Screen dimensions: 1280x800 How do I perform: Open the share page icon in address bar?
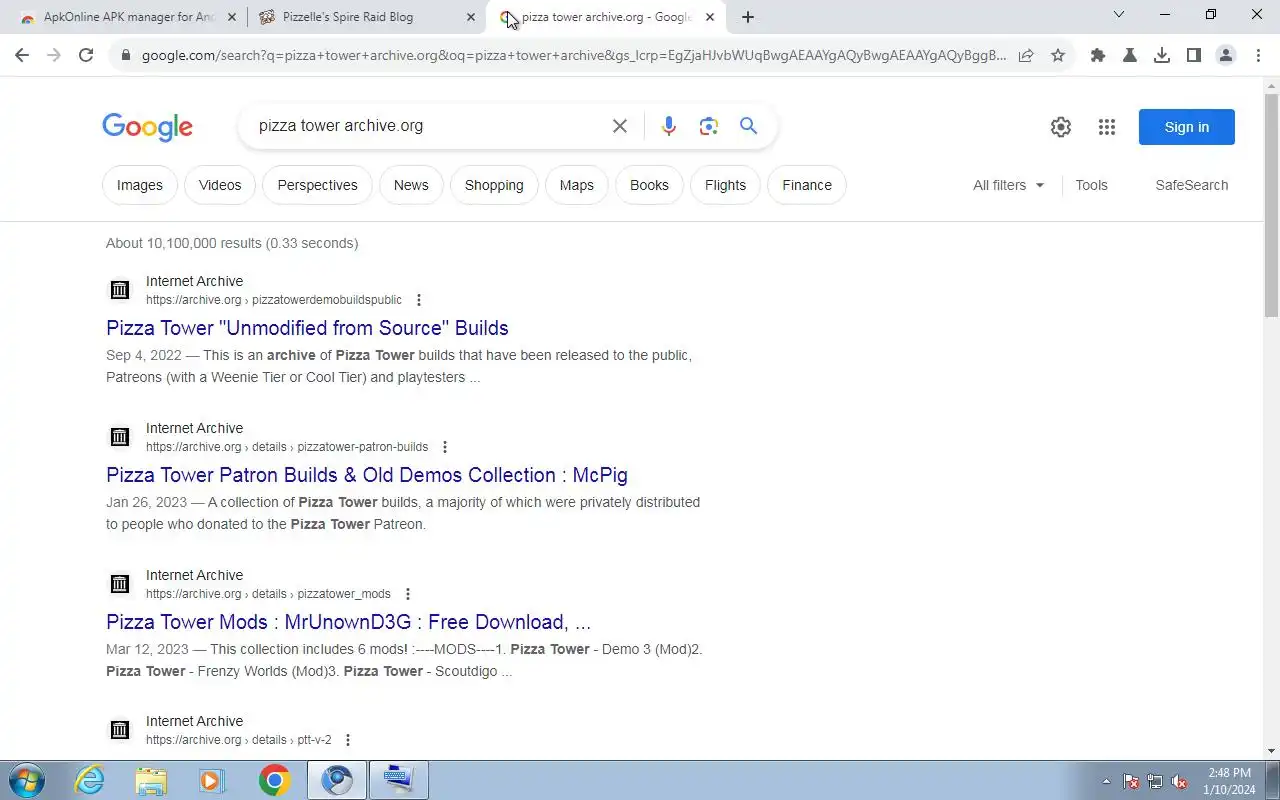tap(1026, 56)
